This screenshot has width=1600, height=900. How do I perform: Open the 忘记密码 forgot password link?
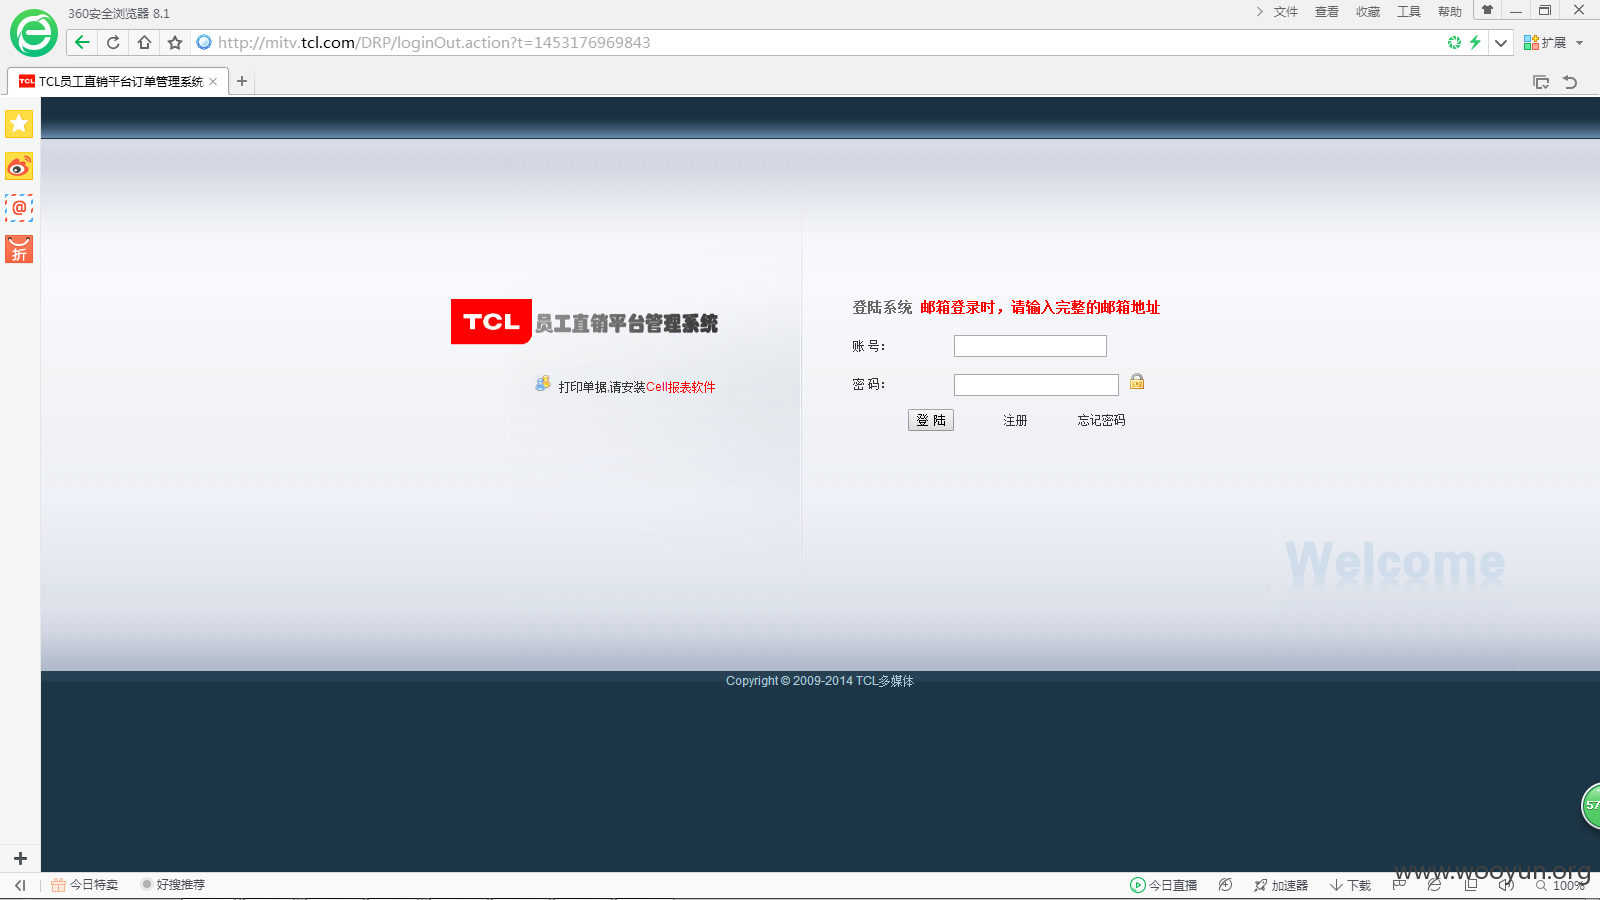click(1101, 420)
